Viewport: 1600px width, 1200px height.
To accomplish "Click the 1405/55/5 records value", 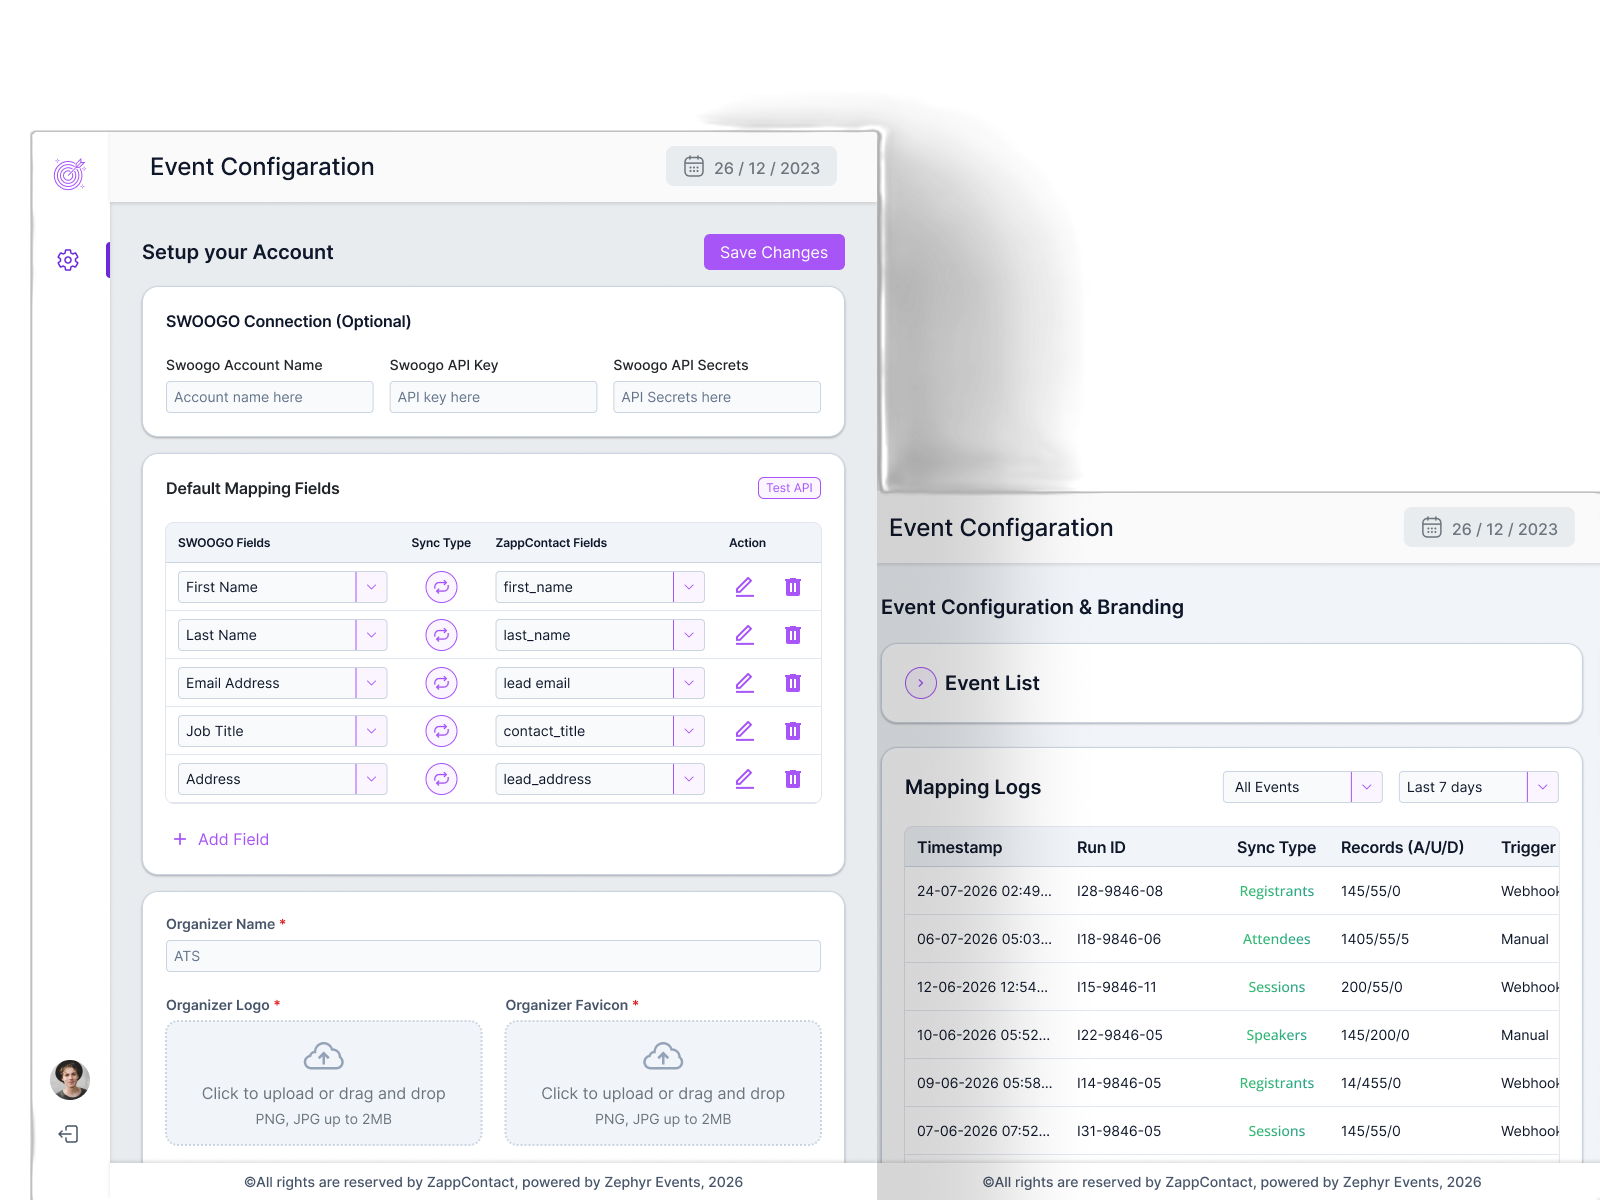I will 1375,939.
